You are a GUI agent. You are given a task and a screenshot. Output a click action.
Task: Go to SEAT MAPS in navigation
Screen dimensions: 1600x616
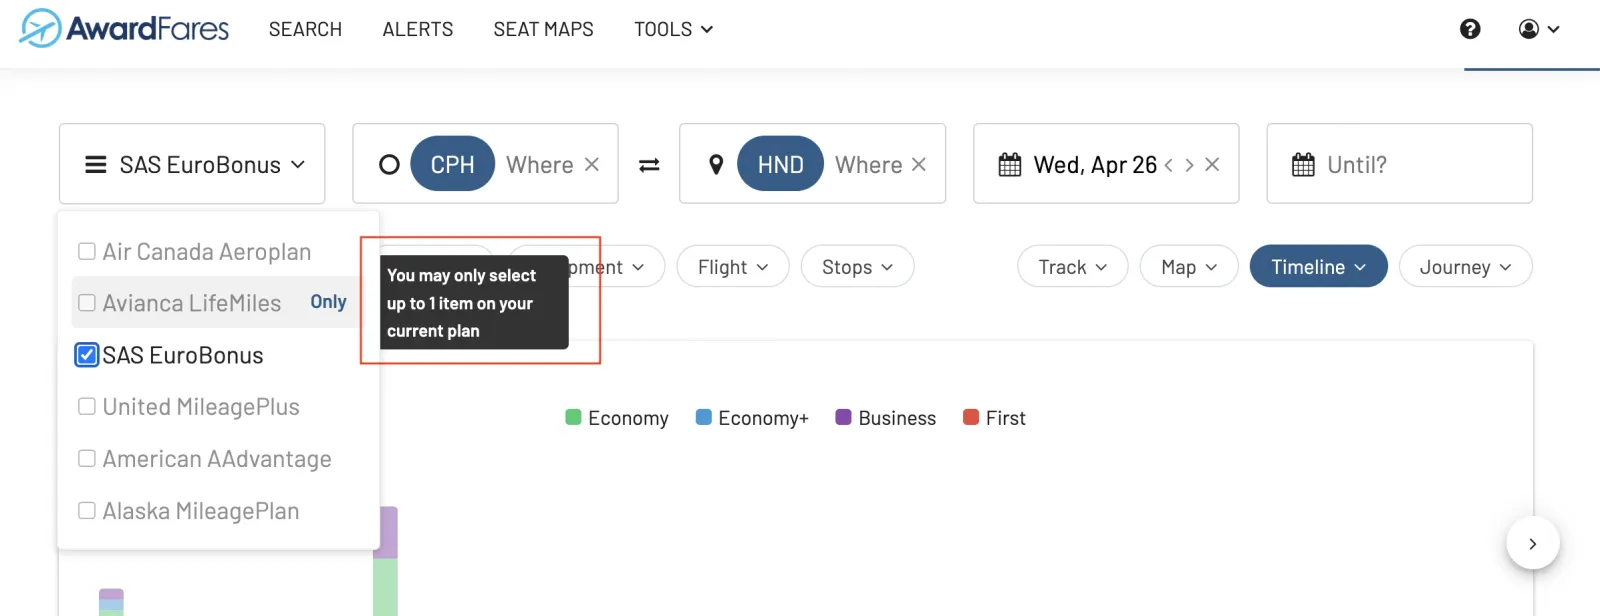543,29
